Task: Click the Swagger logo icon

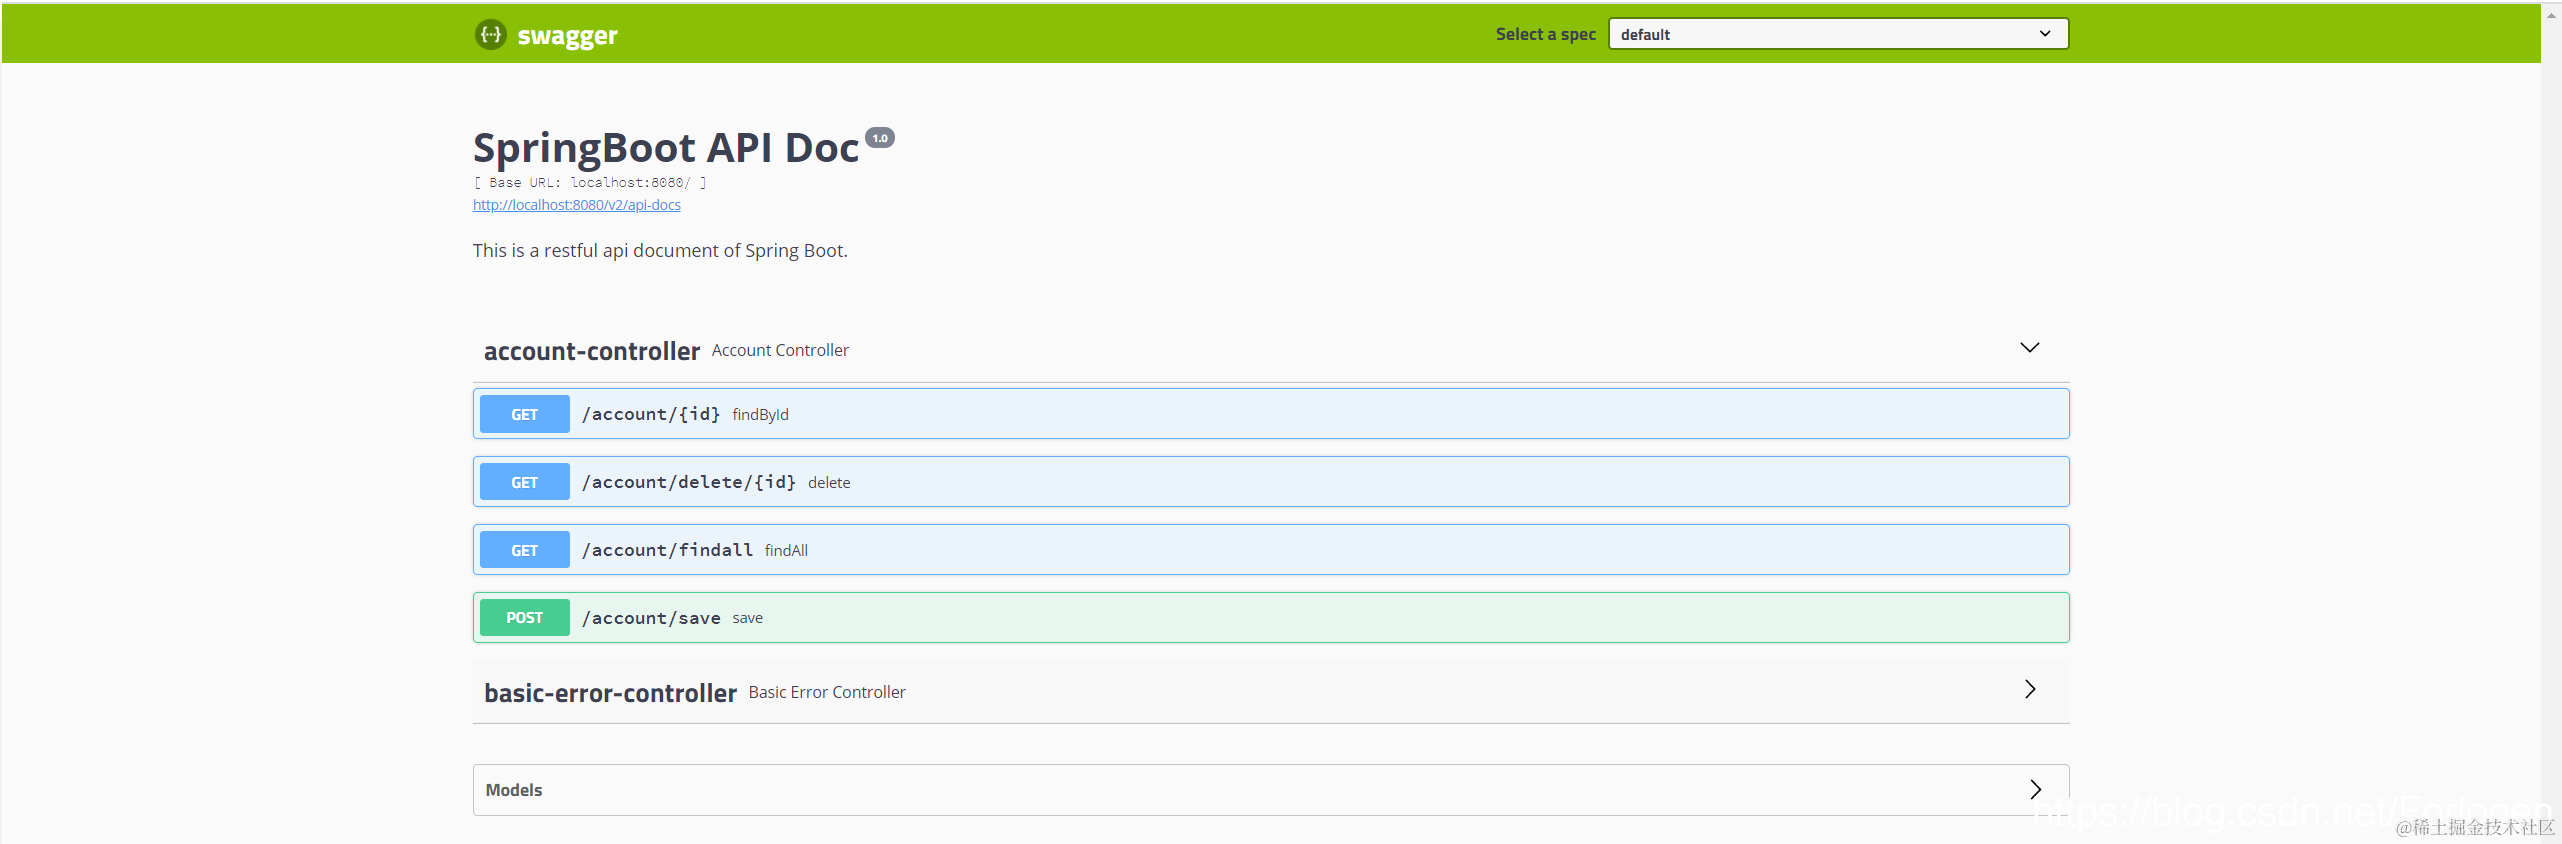Action: tap(490, 34)
